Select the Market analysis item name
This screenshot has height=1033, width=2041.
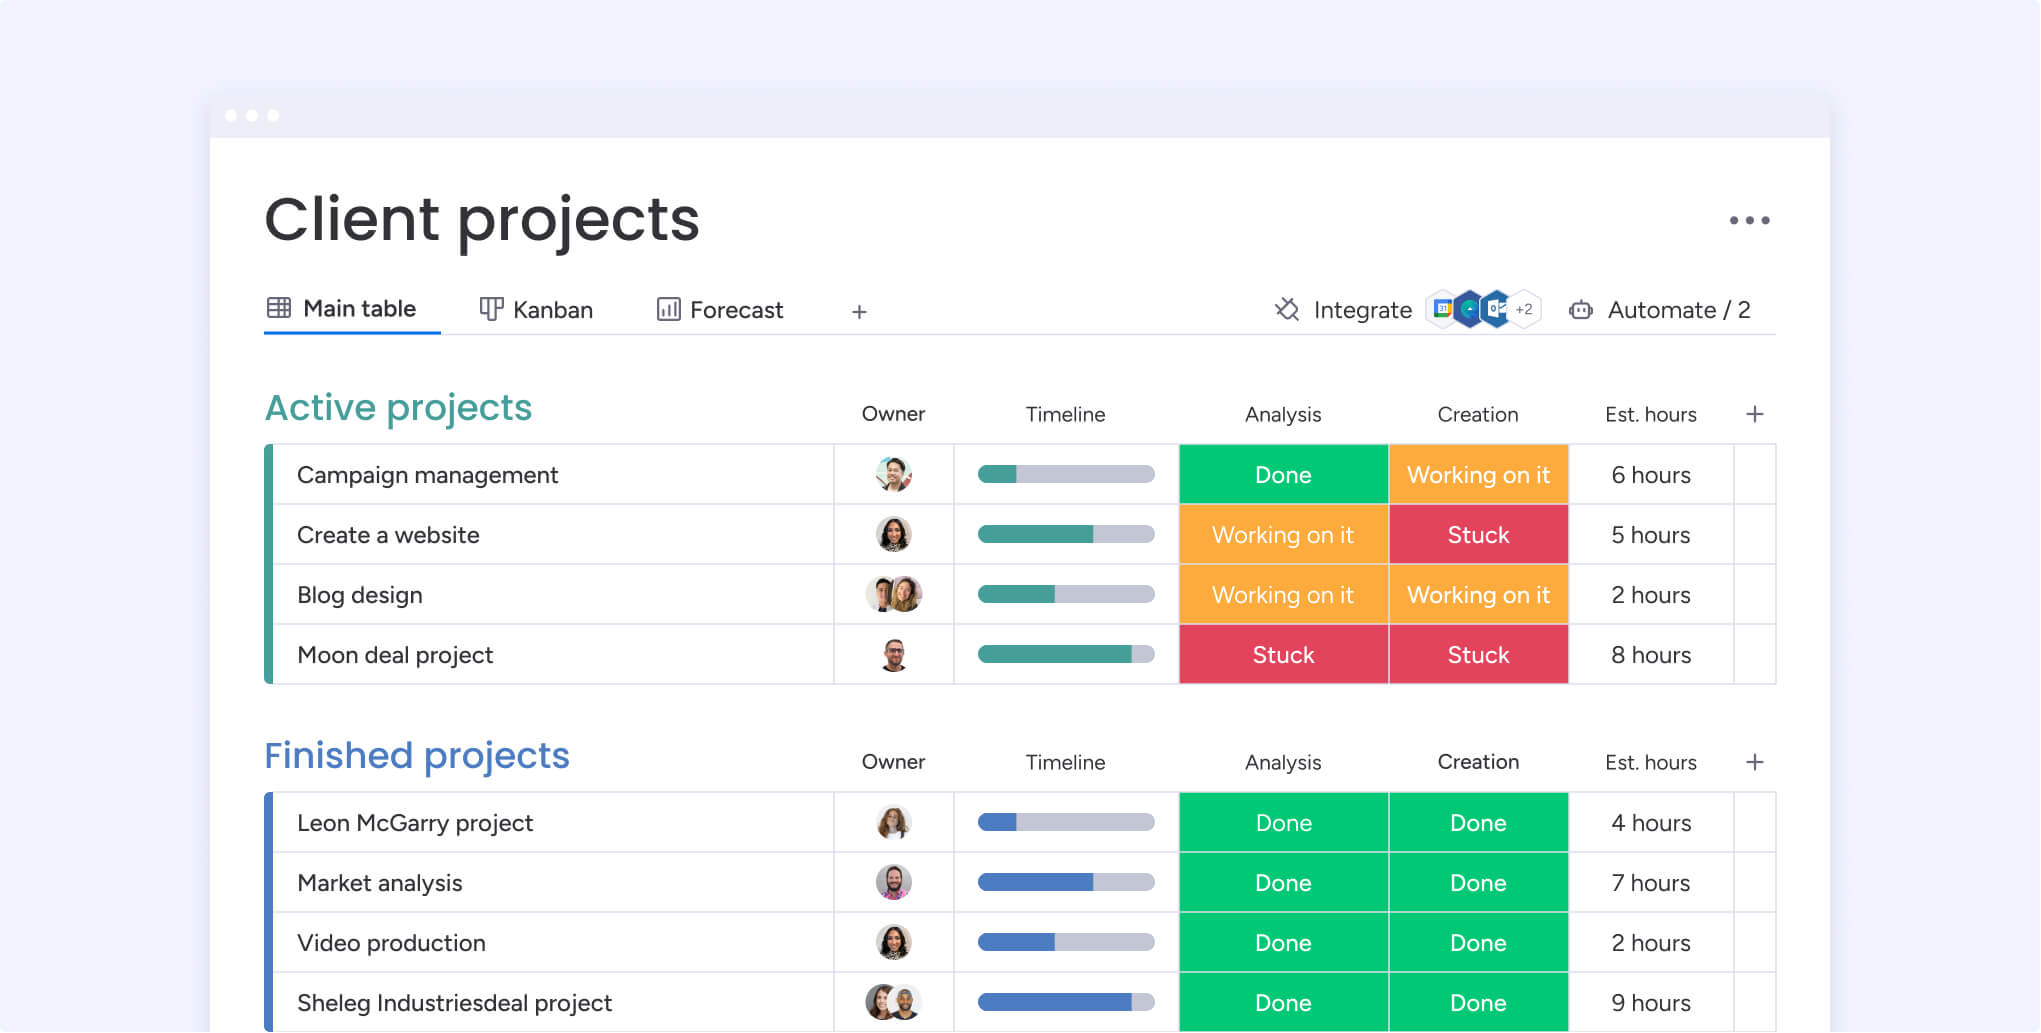(379, 882)
